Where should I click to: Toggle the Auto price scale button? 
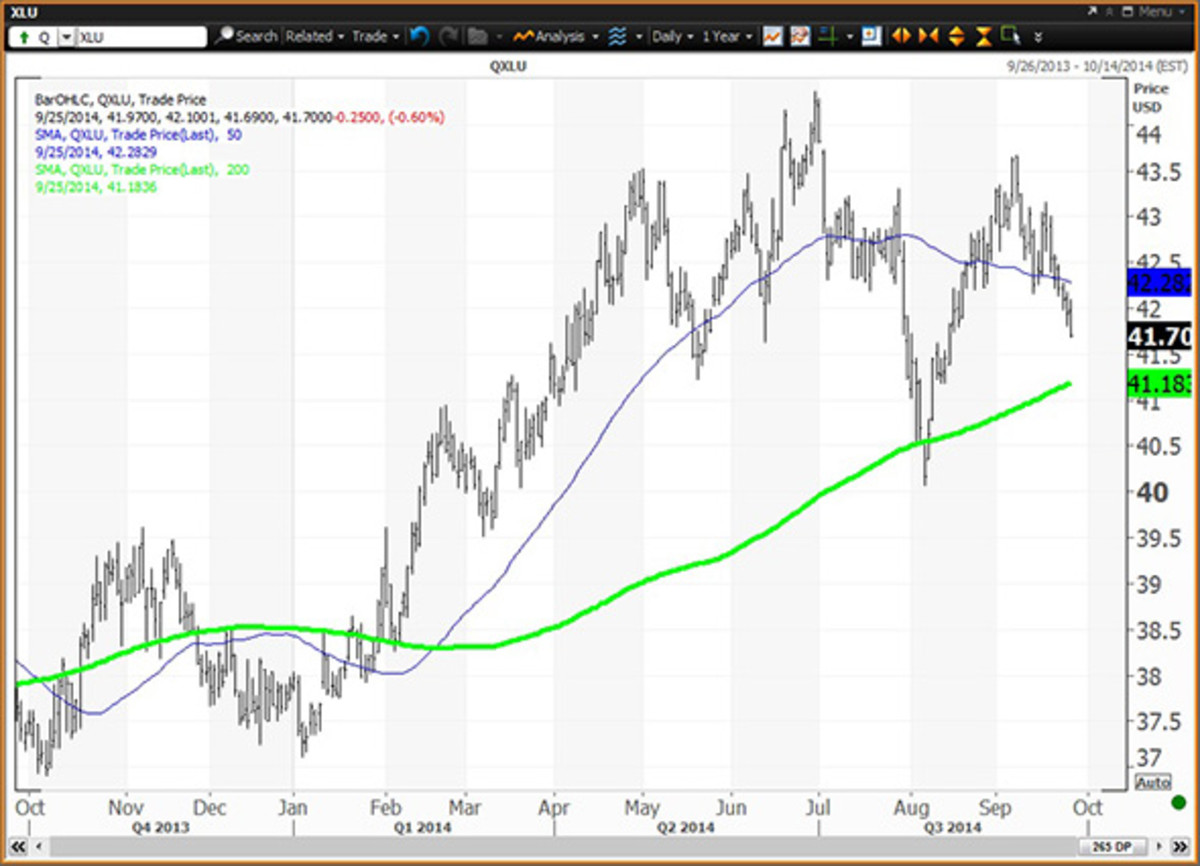click(x=1151, y=782)
